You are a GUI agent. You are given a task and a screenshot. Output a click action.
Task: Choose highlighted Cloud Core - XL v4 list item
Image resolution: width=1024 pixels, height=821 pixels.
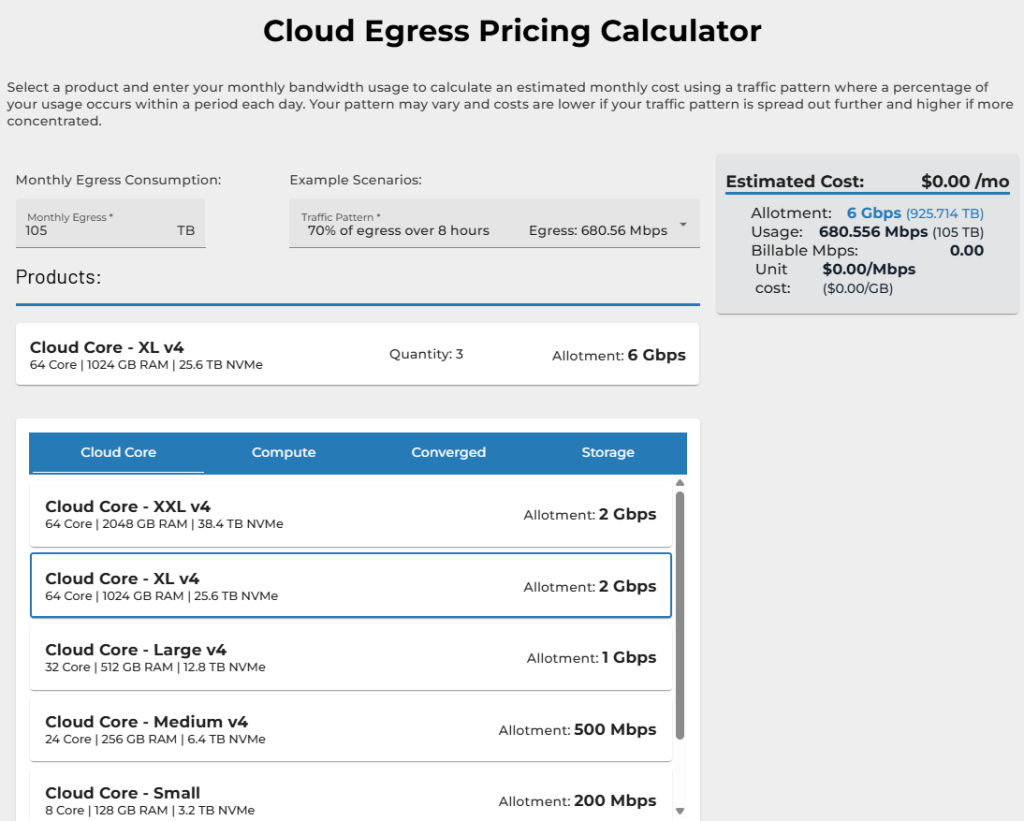(350, 586)
